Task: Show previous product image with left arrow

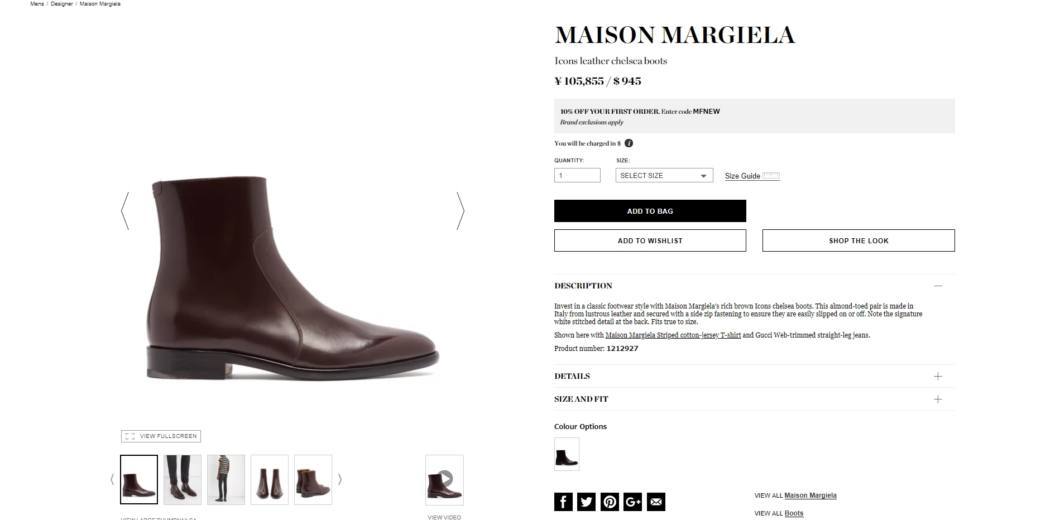Action: pos(125,211)
